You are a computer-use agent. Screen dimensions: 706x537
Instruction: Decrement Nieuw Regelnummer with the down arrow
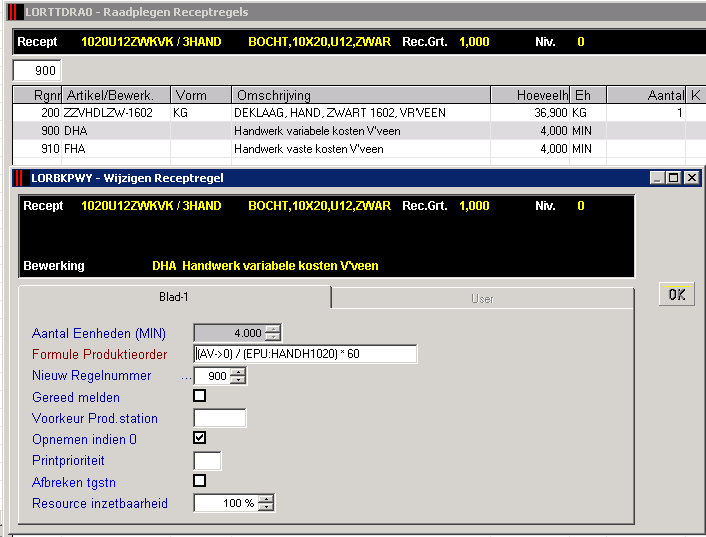click(238, 379)
